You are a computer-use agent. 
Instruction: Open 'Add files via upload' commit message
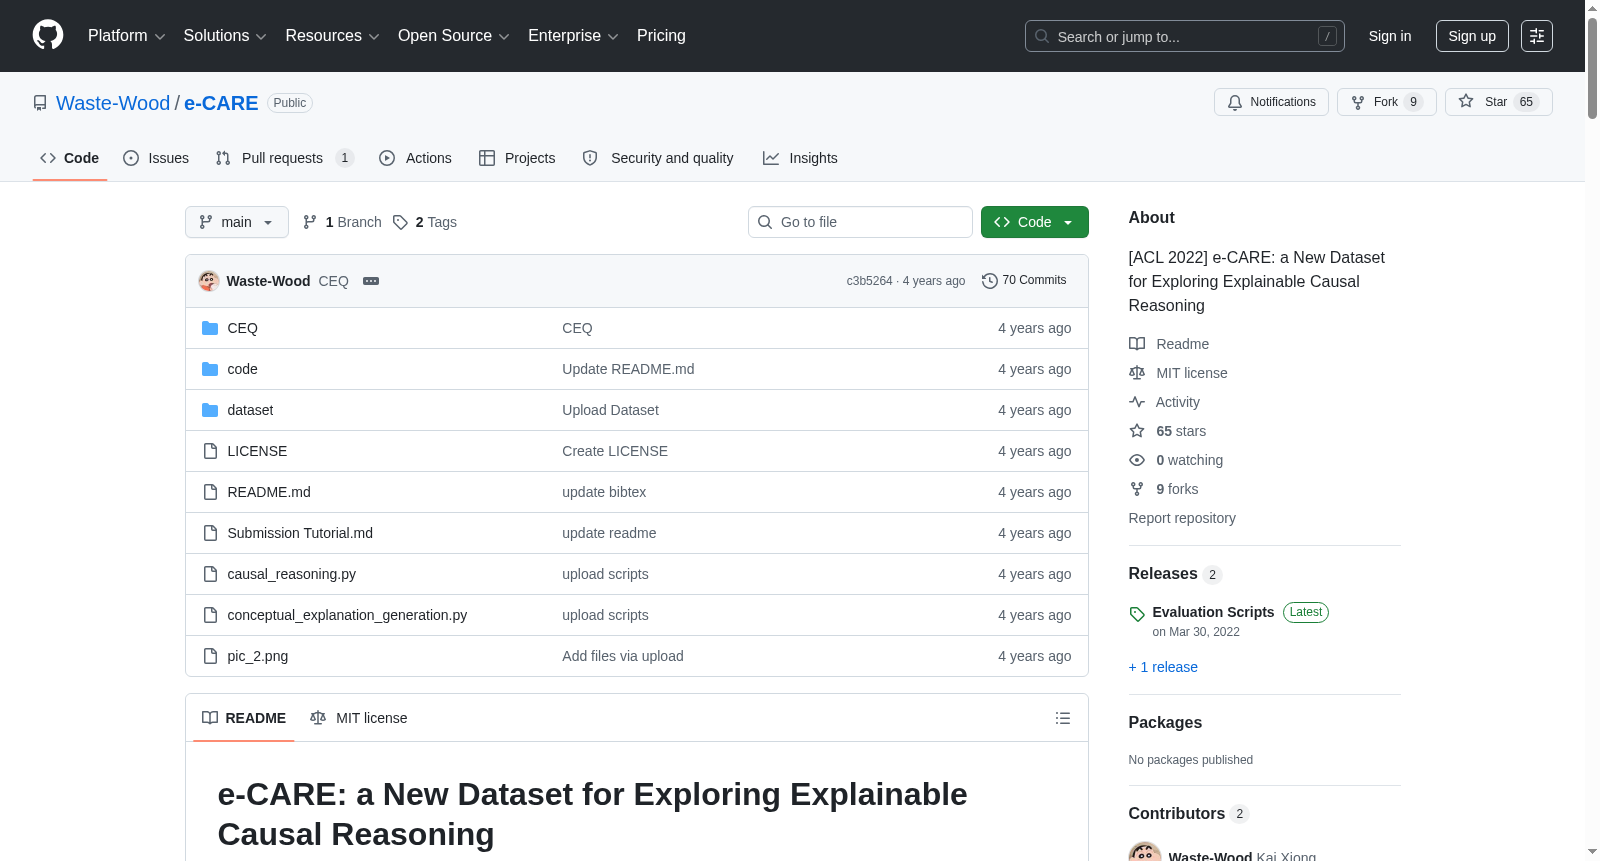pyautogui.click(x=623, y=656)
